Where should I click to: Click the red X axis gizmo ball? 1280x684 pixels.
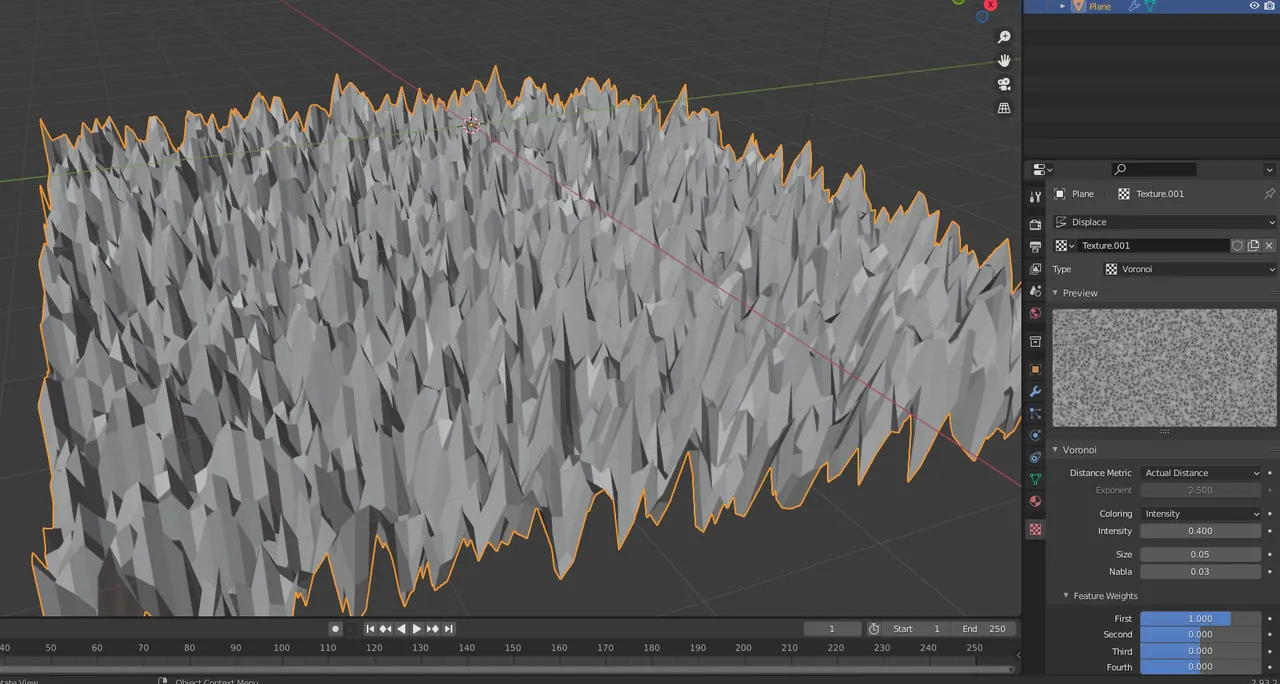pos(991,4)
